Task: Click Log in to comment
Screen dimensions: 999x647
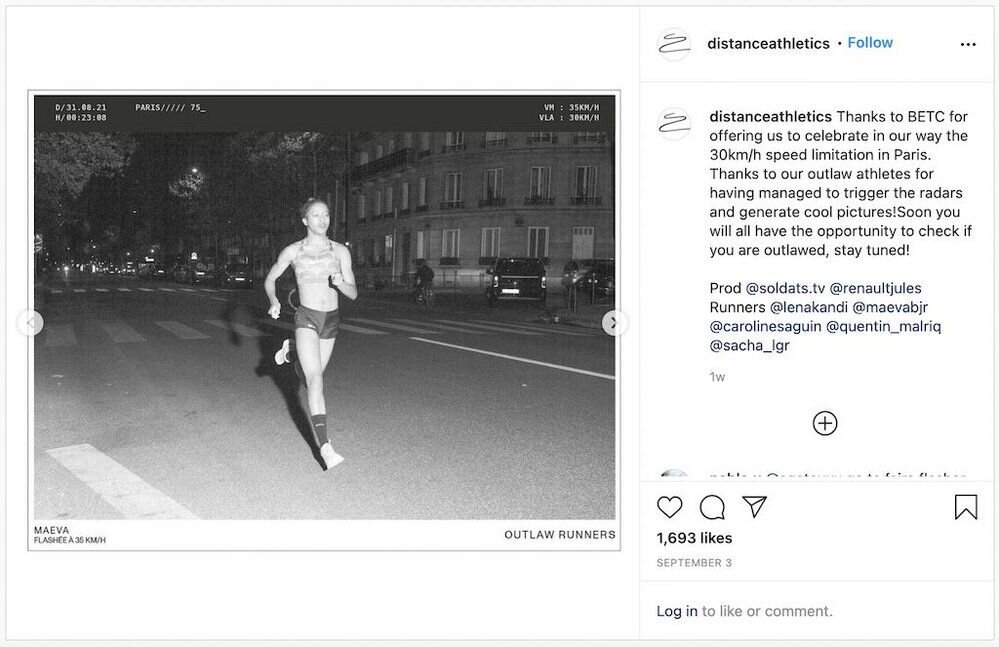Action: [677, 611]
